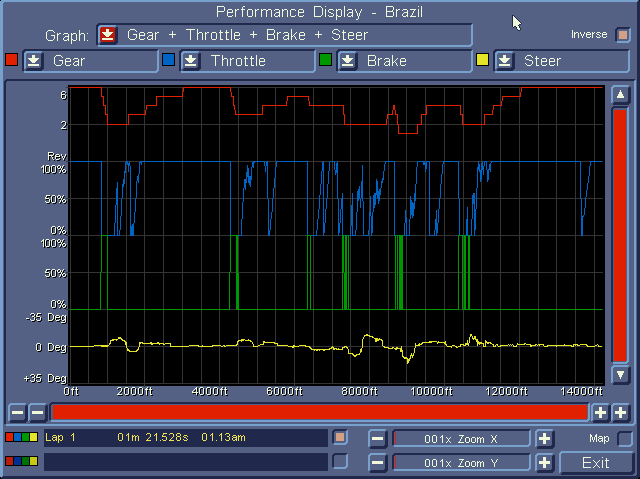Increase Zoom X with the plus button
640x479 pixels.
(544, 439)
